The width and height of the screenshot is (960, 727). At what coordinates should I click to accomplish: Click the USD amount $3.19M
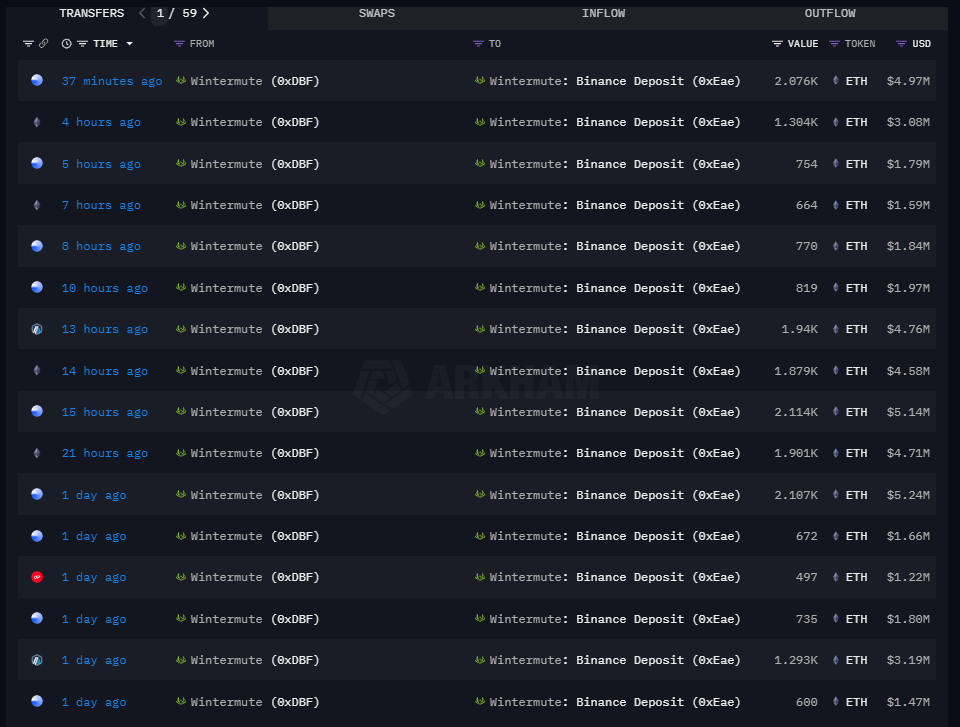point(908,660)
